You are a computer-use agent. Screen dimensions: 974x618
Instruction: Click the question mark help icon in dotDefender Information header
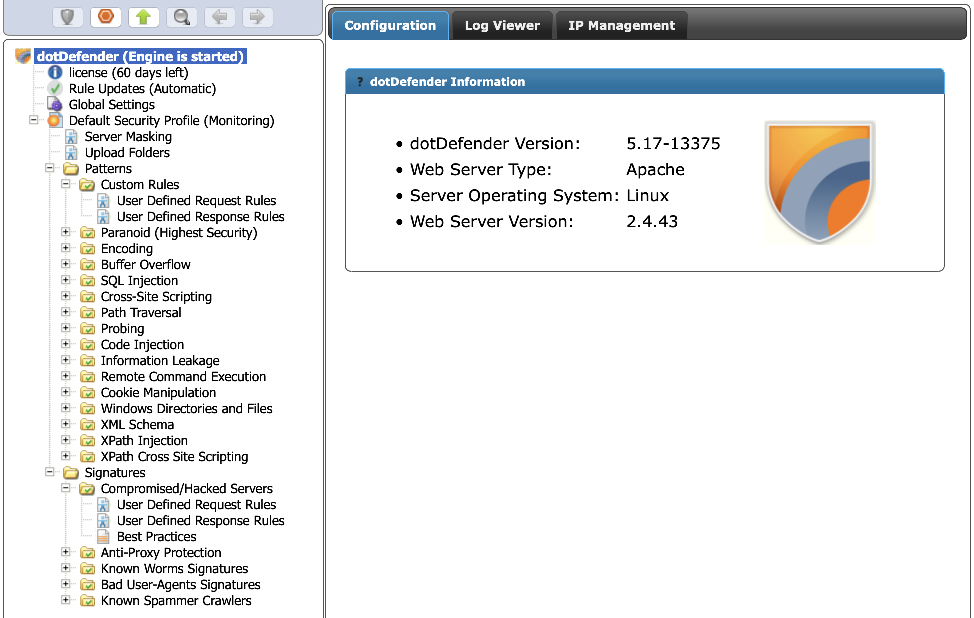pyautogui.click(x=360, y=81)
